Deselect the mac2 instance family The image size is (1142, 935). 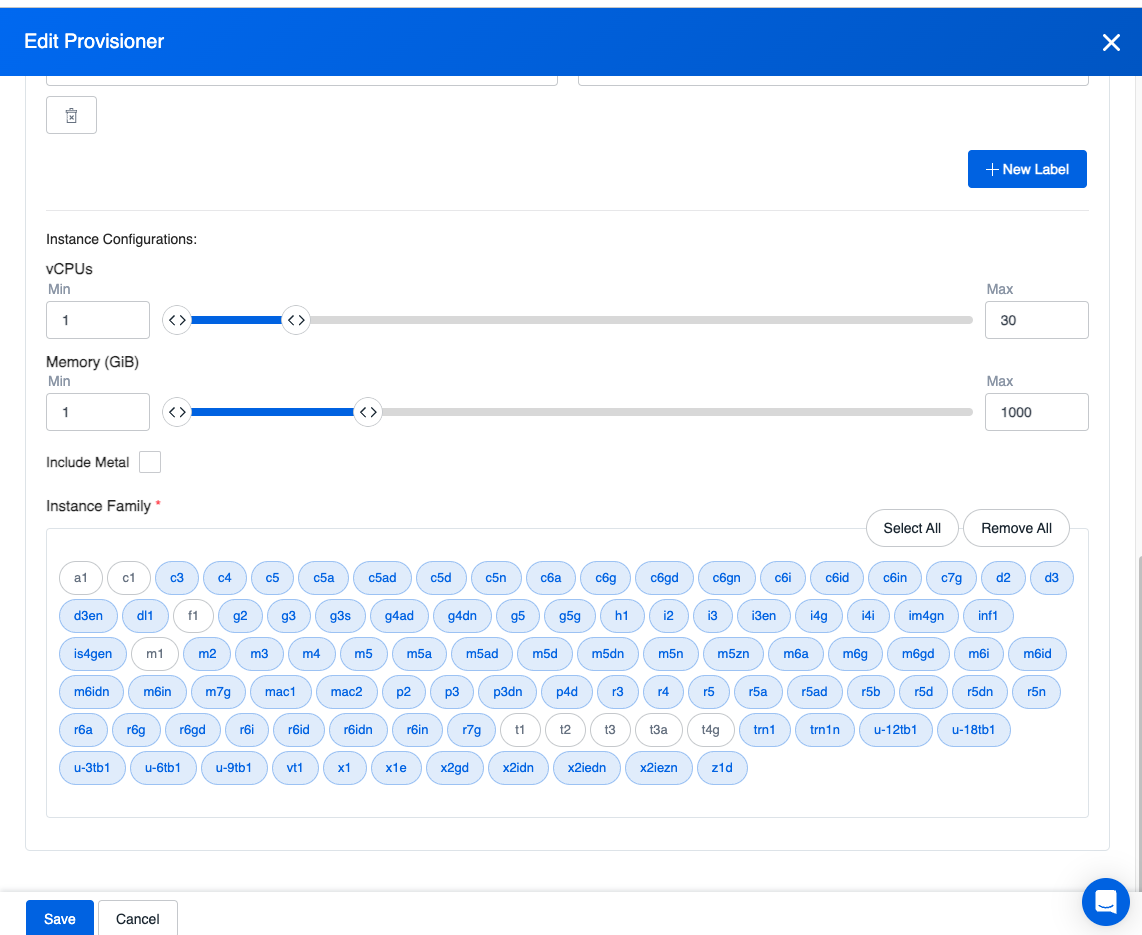tap(347, 691)
